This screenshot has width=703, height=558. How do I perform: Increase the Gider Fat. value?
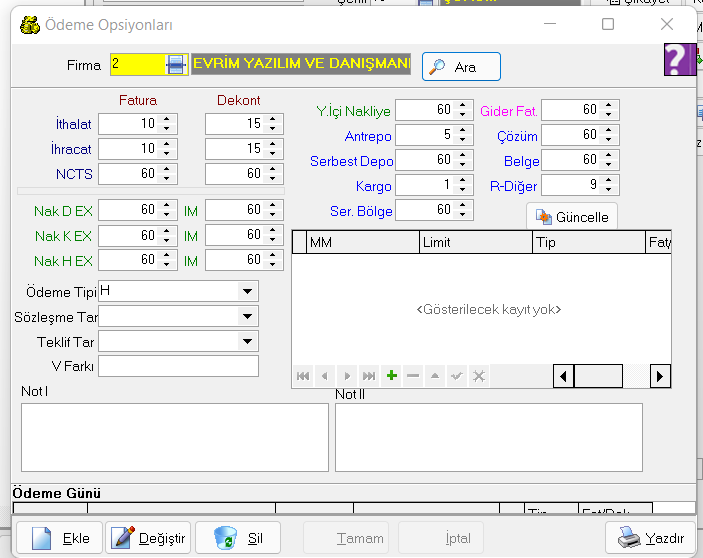coord(608,105)
